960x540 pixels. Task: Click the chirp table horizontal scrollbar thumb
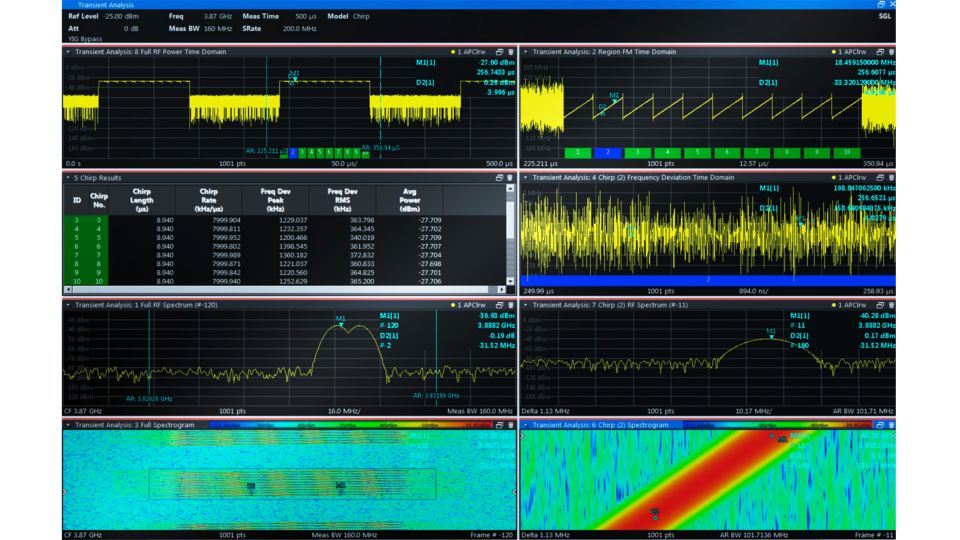280,290
